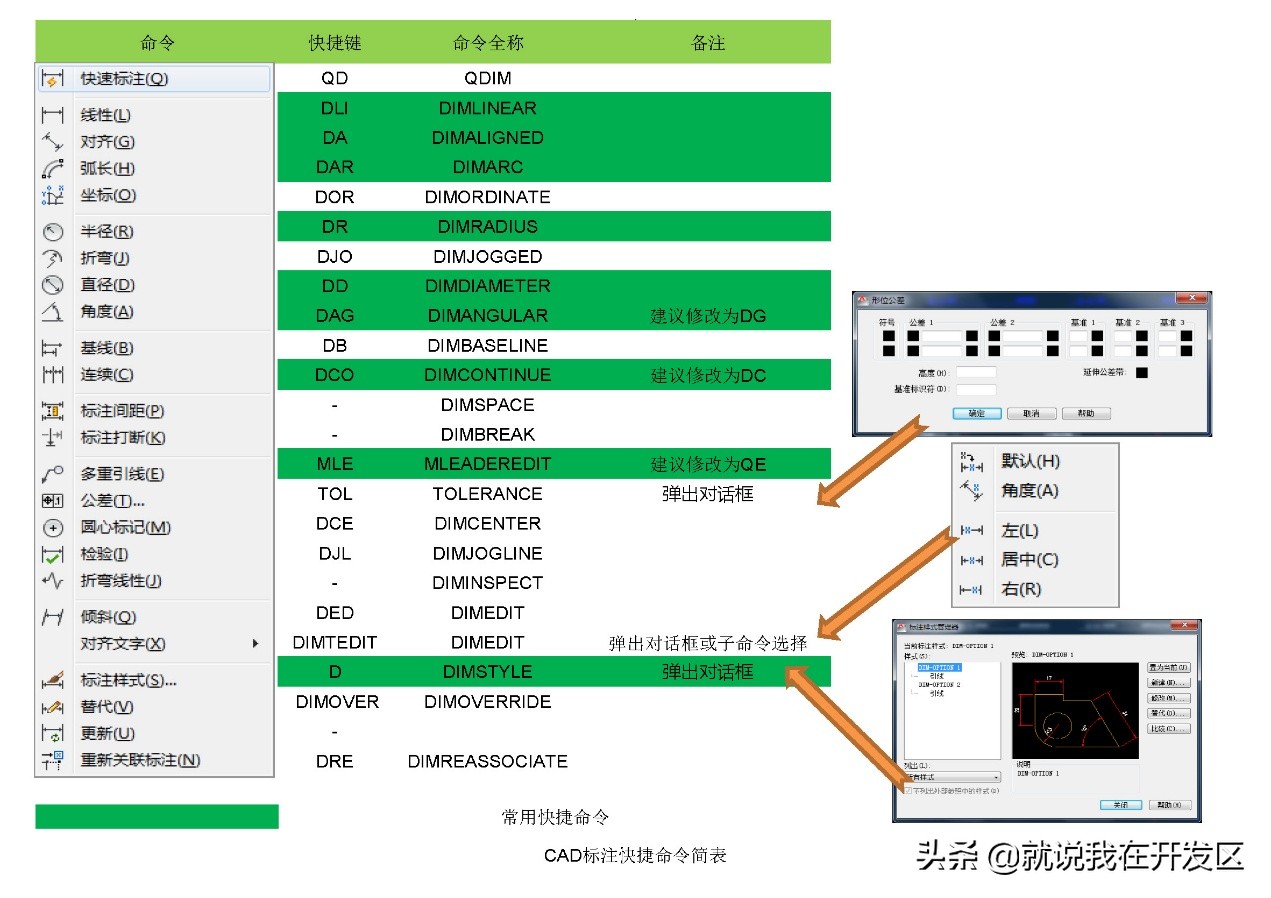Viewport: 1271px width, 898px height.
Task: Select the 角度 angular dimension icon
Action: click(50, 311)
